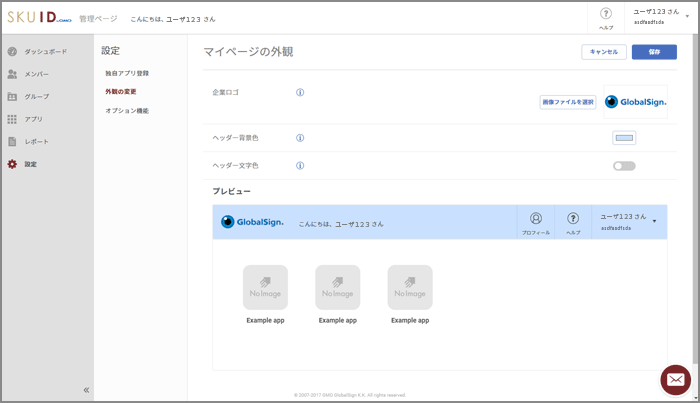Open the ユーザ123 account menu at top right
The image size is (700, 403).
pos(656,17)
